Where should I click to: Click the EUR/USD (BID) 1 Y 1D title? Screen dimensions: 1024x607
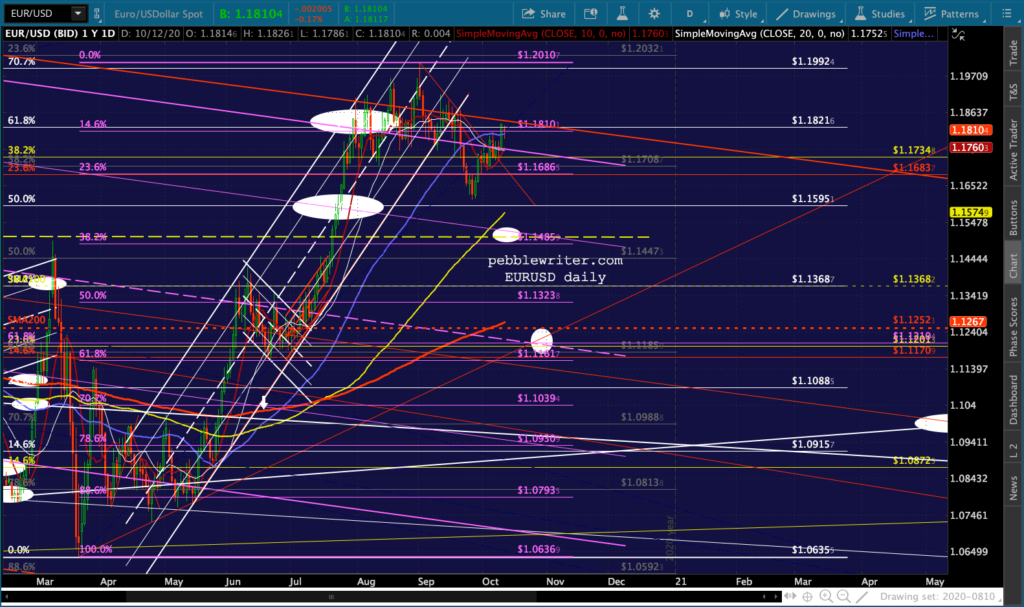(x=60, y=33)
